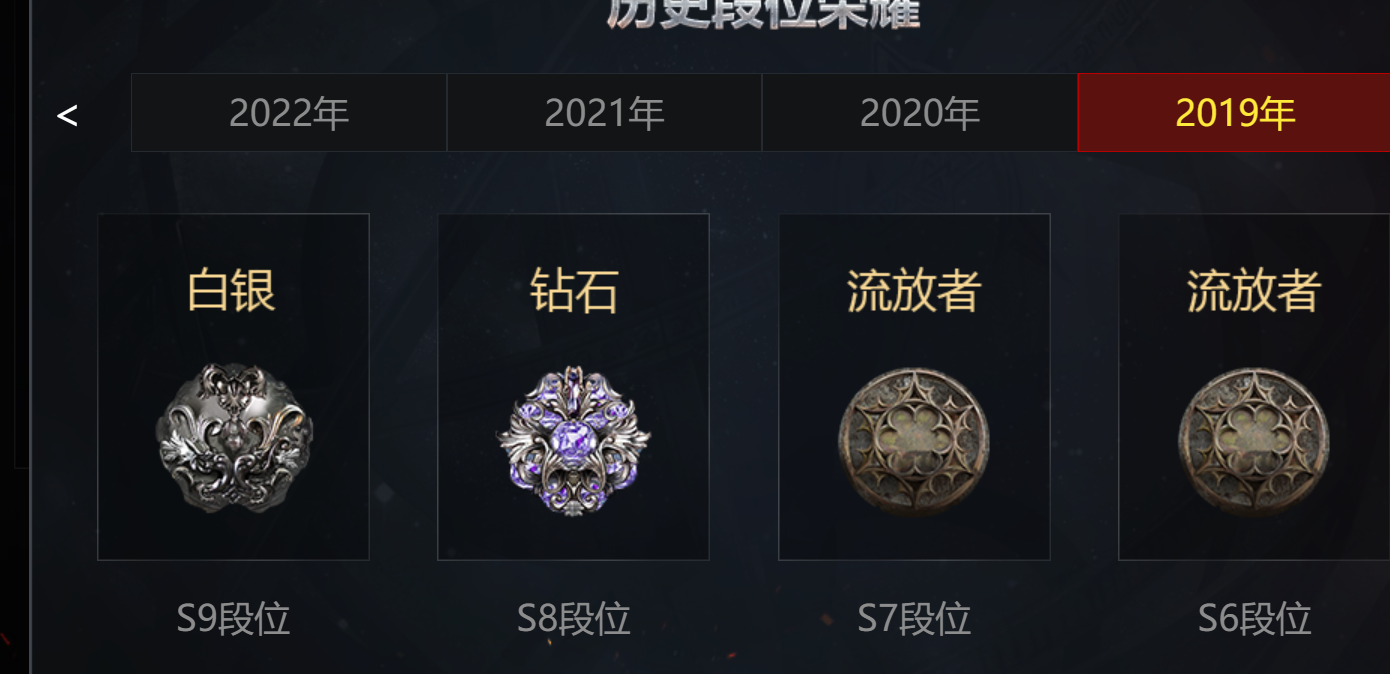This screenshot has height=674, width=1390.
Task: Select the S7 bronze exile medallion
Action: 914,441
